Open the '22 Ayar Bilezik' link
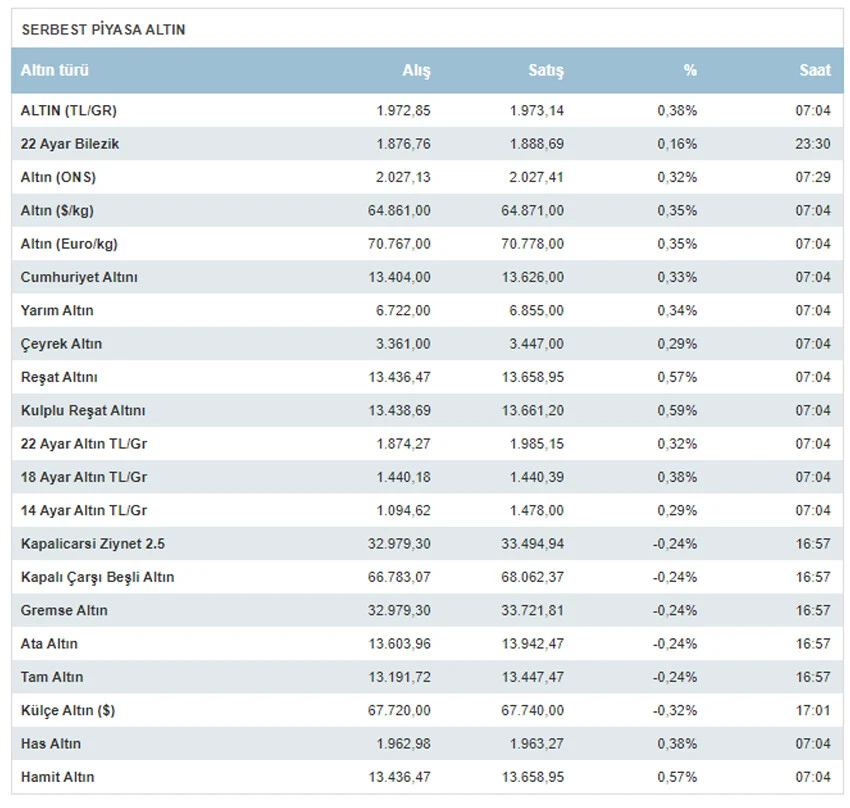The width and height of the screenshot is (850, 808). point(70,144)
